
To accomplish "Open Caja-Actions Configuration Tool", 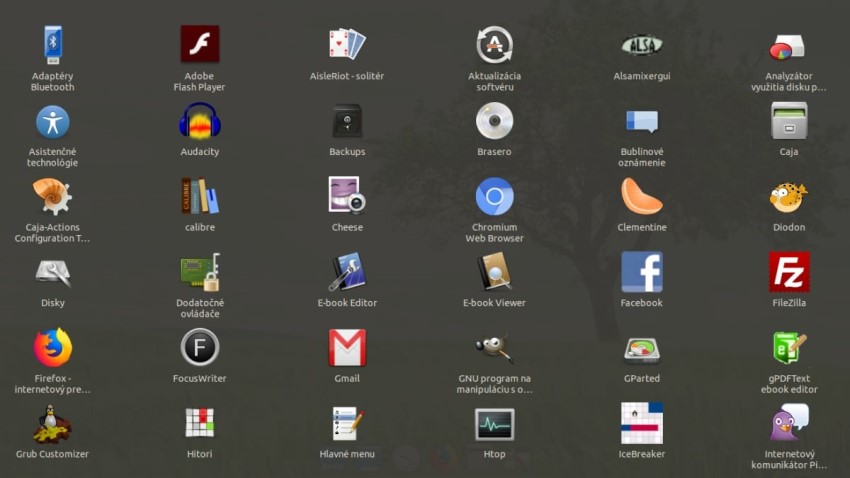I will click(53, 196).
